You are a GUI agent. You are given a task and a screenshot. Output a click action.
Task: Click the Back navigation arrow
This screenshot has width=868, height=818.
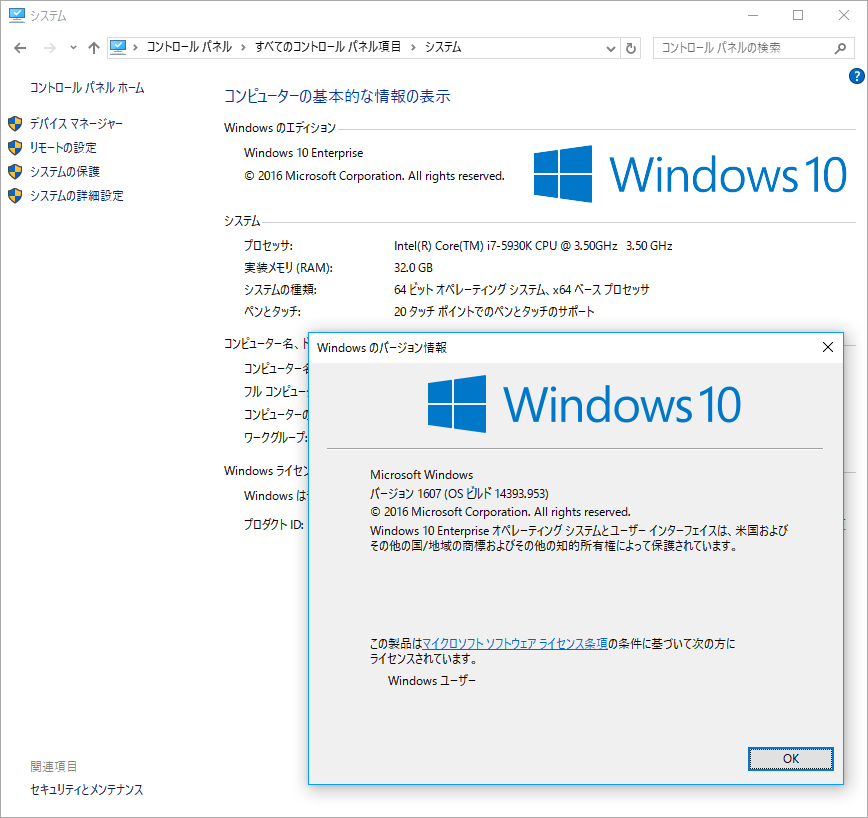click(x=21, y=48)
